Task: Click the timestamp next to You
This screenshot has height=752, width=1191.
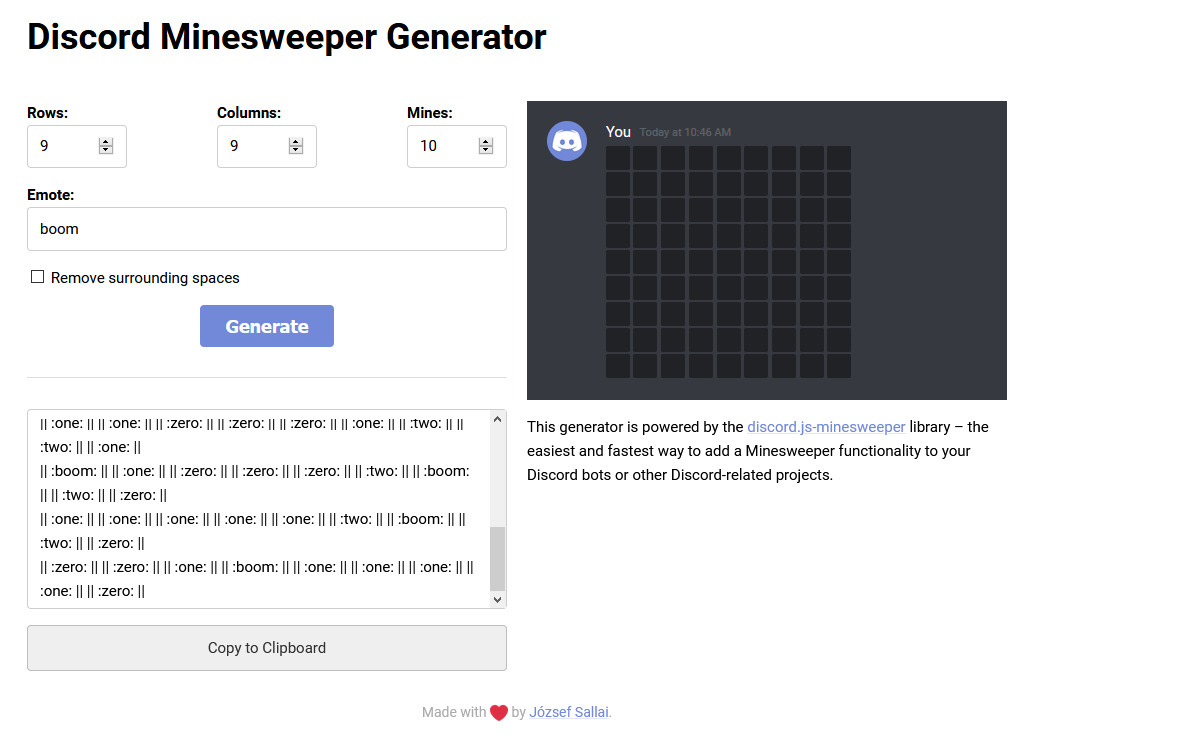Action: [684, 131]
